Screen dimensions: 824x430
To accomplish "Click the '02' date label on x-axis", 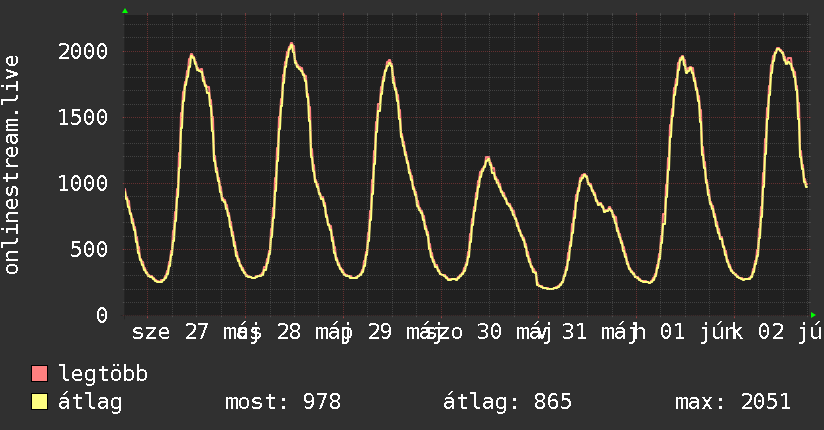I will click(x=771, y=332).
